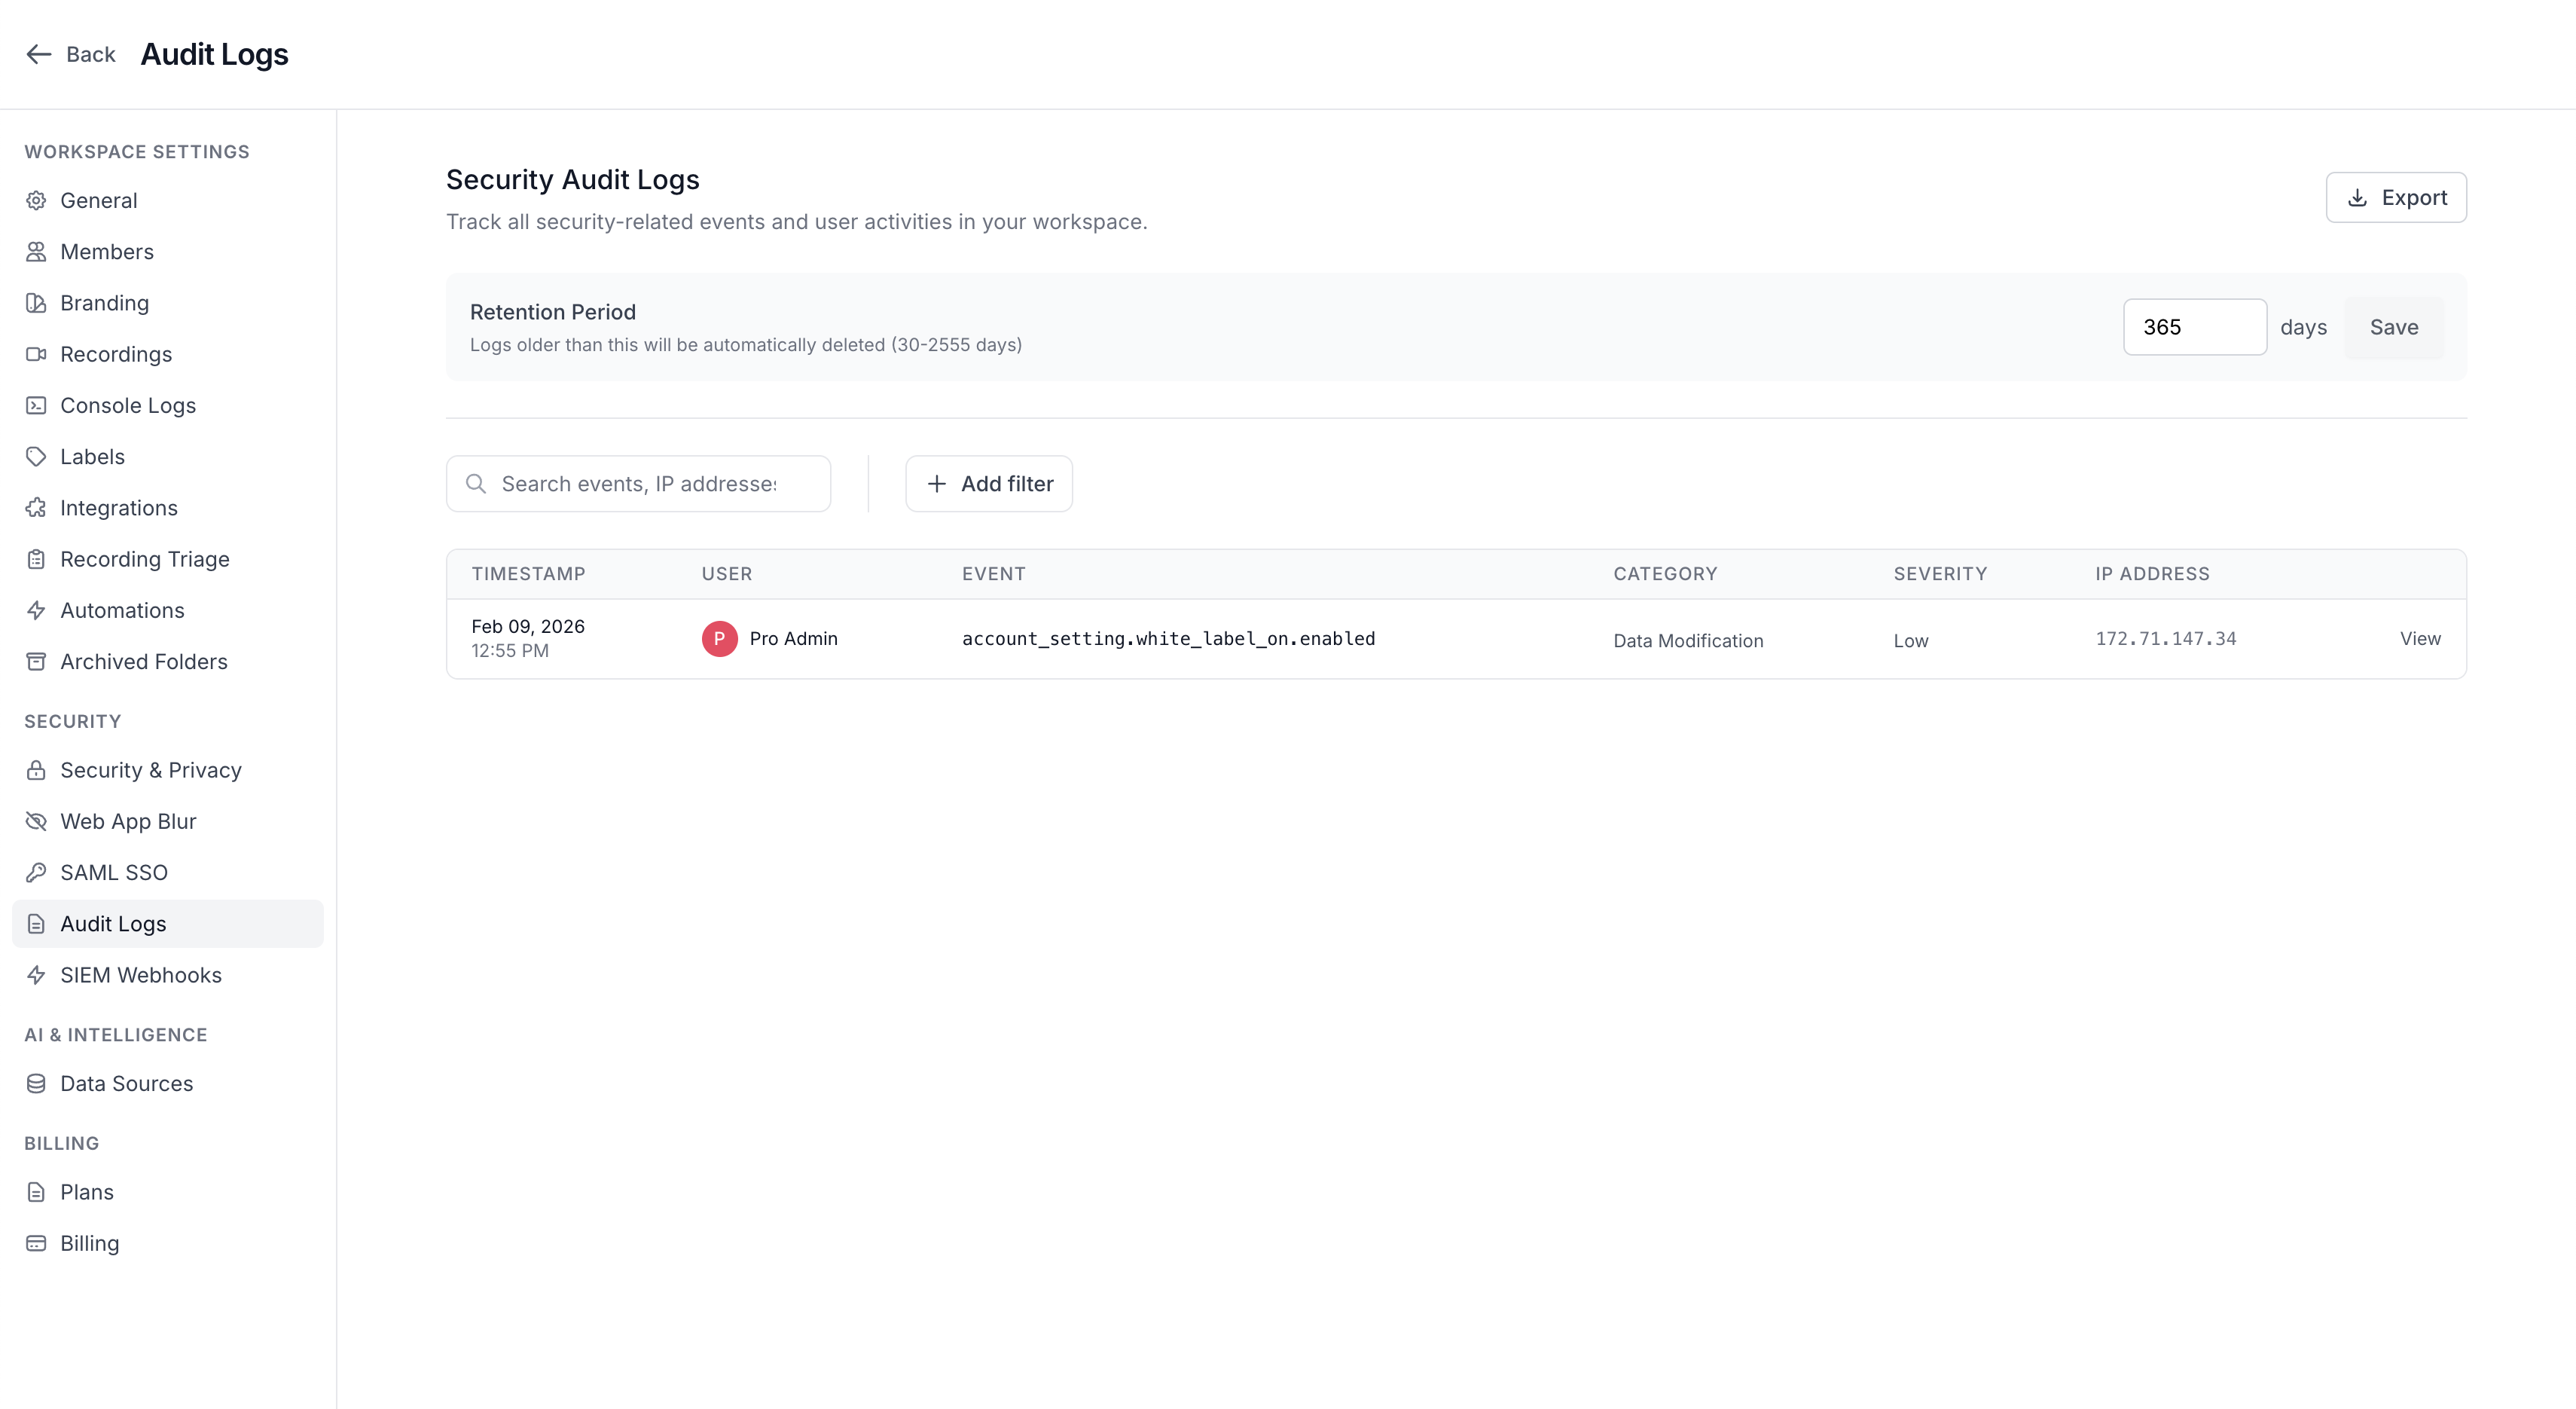Click the Timestamp column header

[528, 574]
